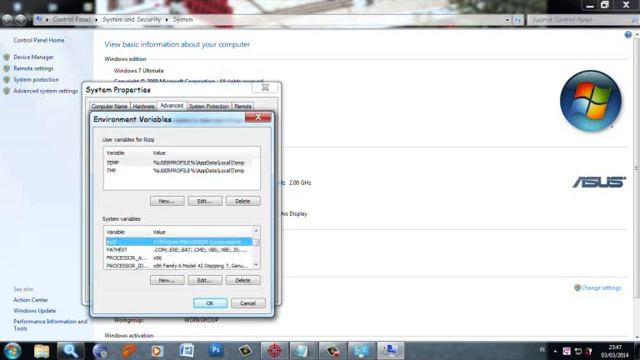Open Performance Information and Tools link
Screen dimensions: 640x360
coord(50,325)
